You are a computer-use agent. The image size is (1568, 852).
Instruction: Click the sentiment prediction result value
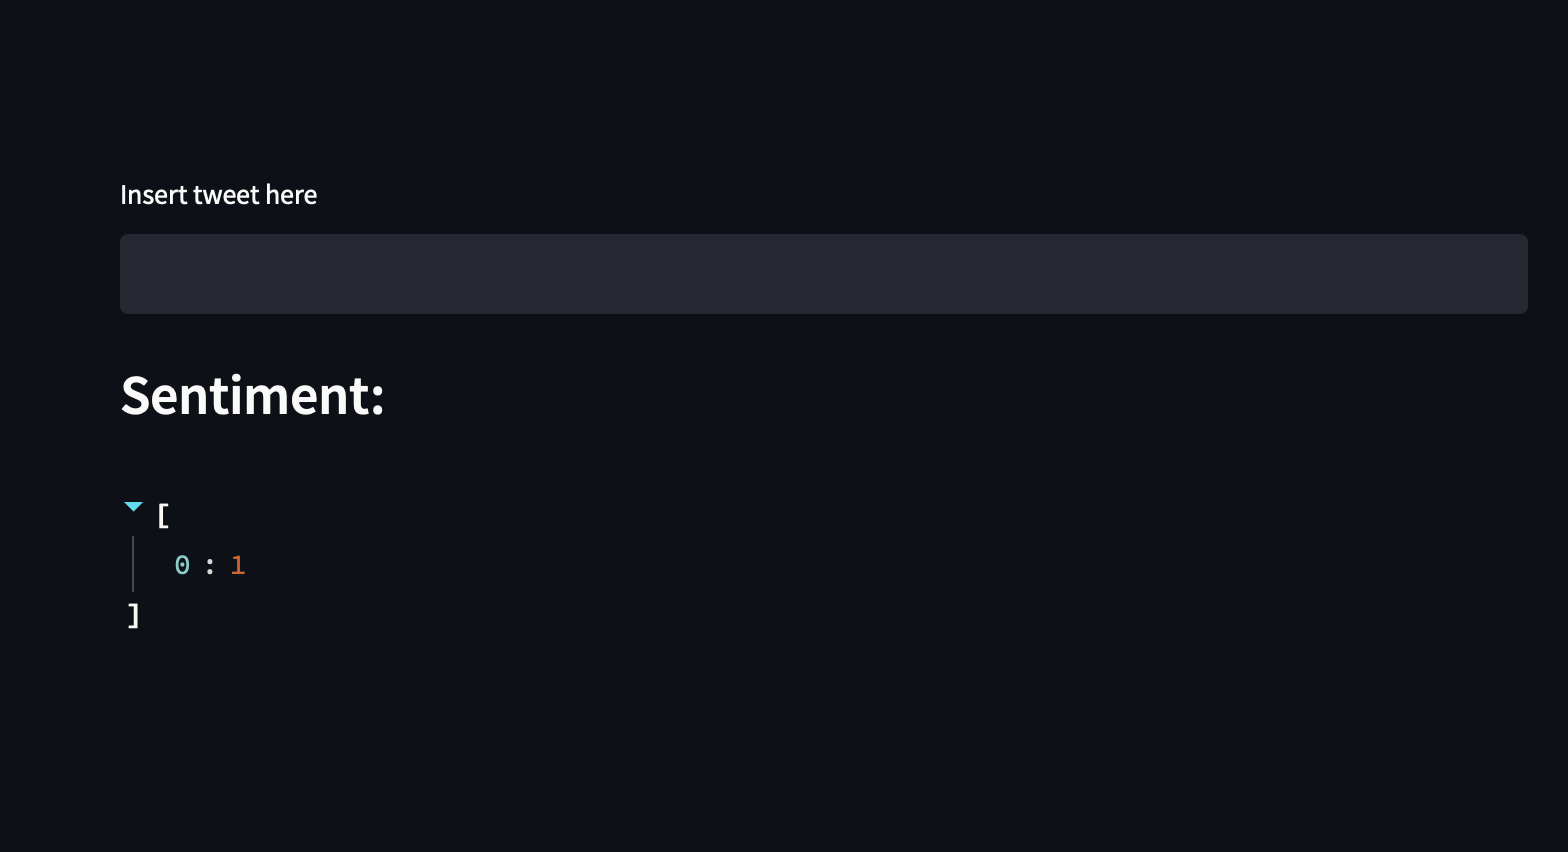[x=237, y=565]
